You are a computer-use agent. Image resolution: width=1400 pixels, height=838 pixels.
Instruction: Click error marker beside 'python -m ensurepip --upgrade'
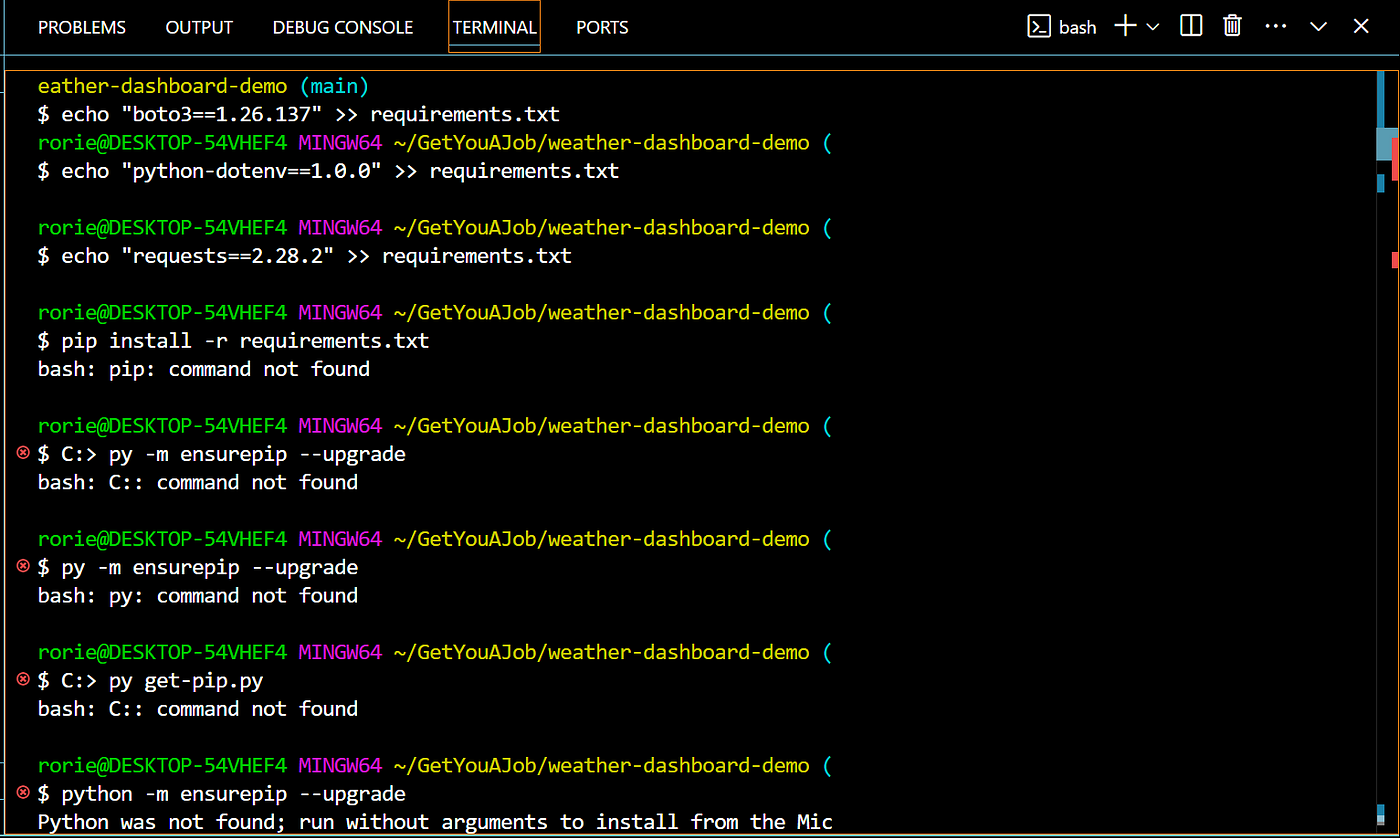click(24, 792)
